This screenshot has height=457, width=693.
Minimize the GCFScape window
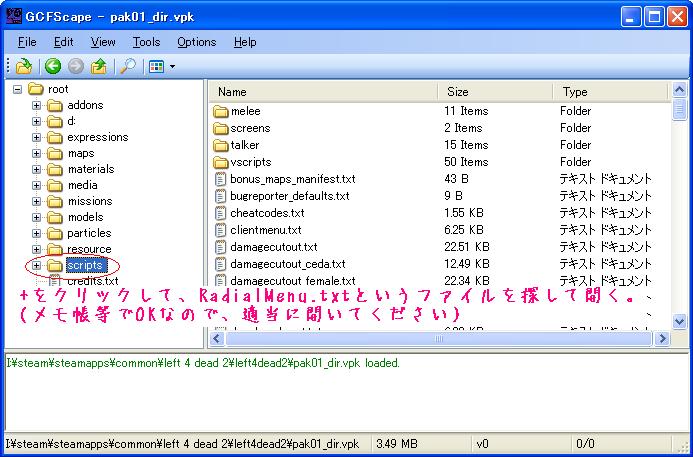[x=631, y=17]
